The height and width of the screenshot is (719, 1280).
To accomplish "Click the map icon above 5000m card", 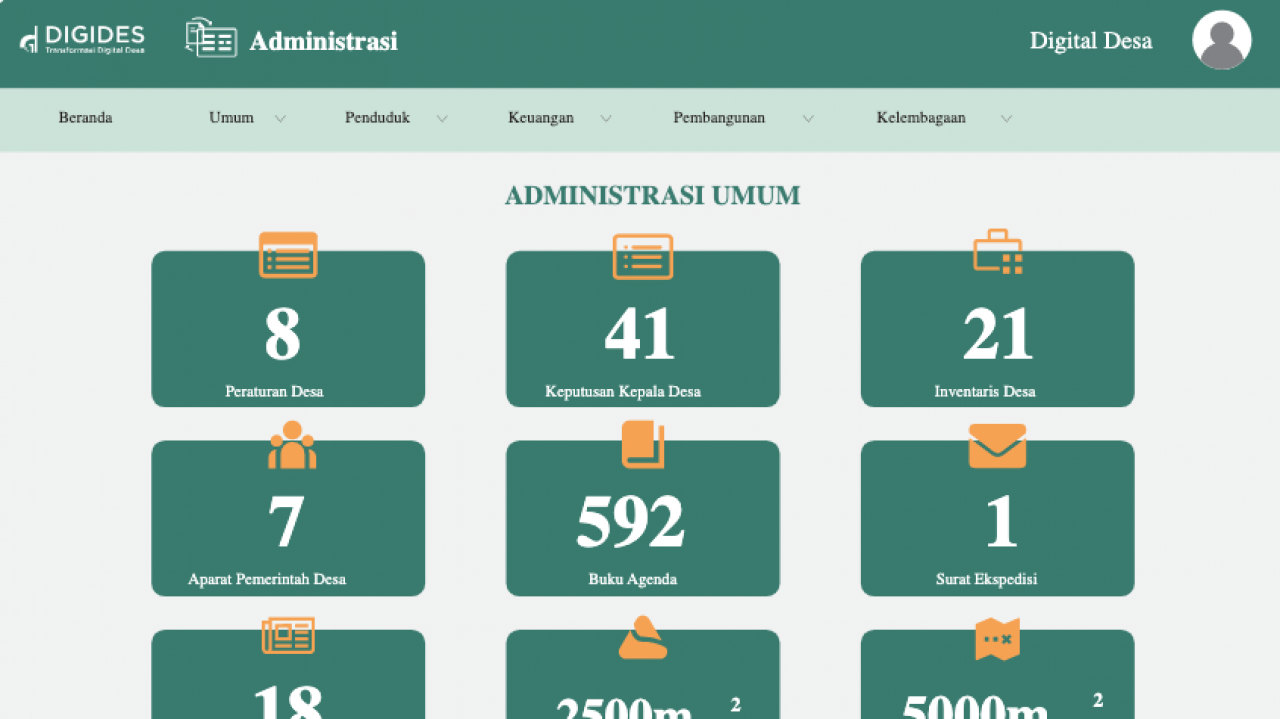I will coord(997,639).
